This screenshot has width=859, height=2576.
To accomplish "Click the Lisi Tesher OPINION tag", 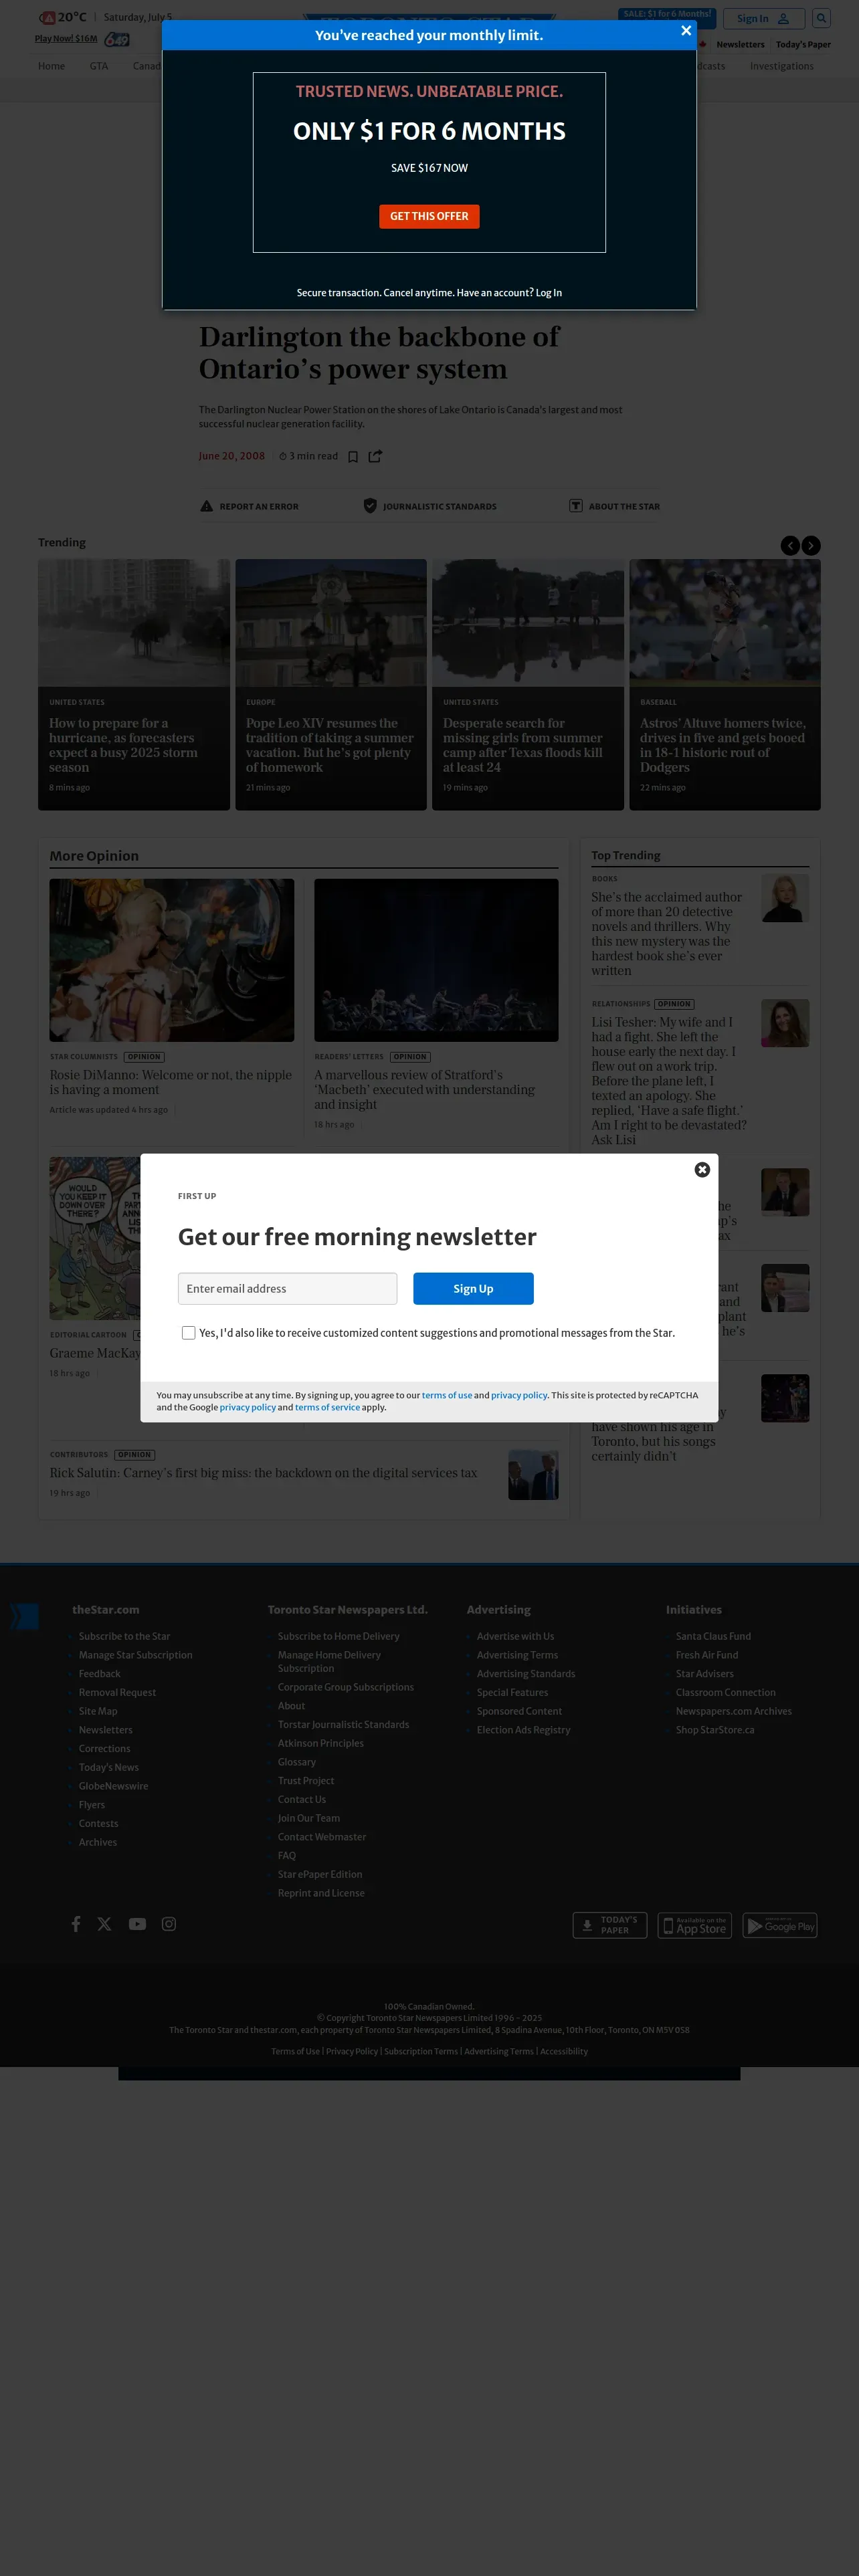I will coord(674,1004).
